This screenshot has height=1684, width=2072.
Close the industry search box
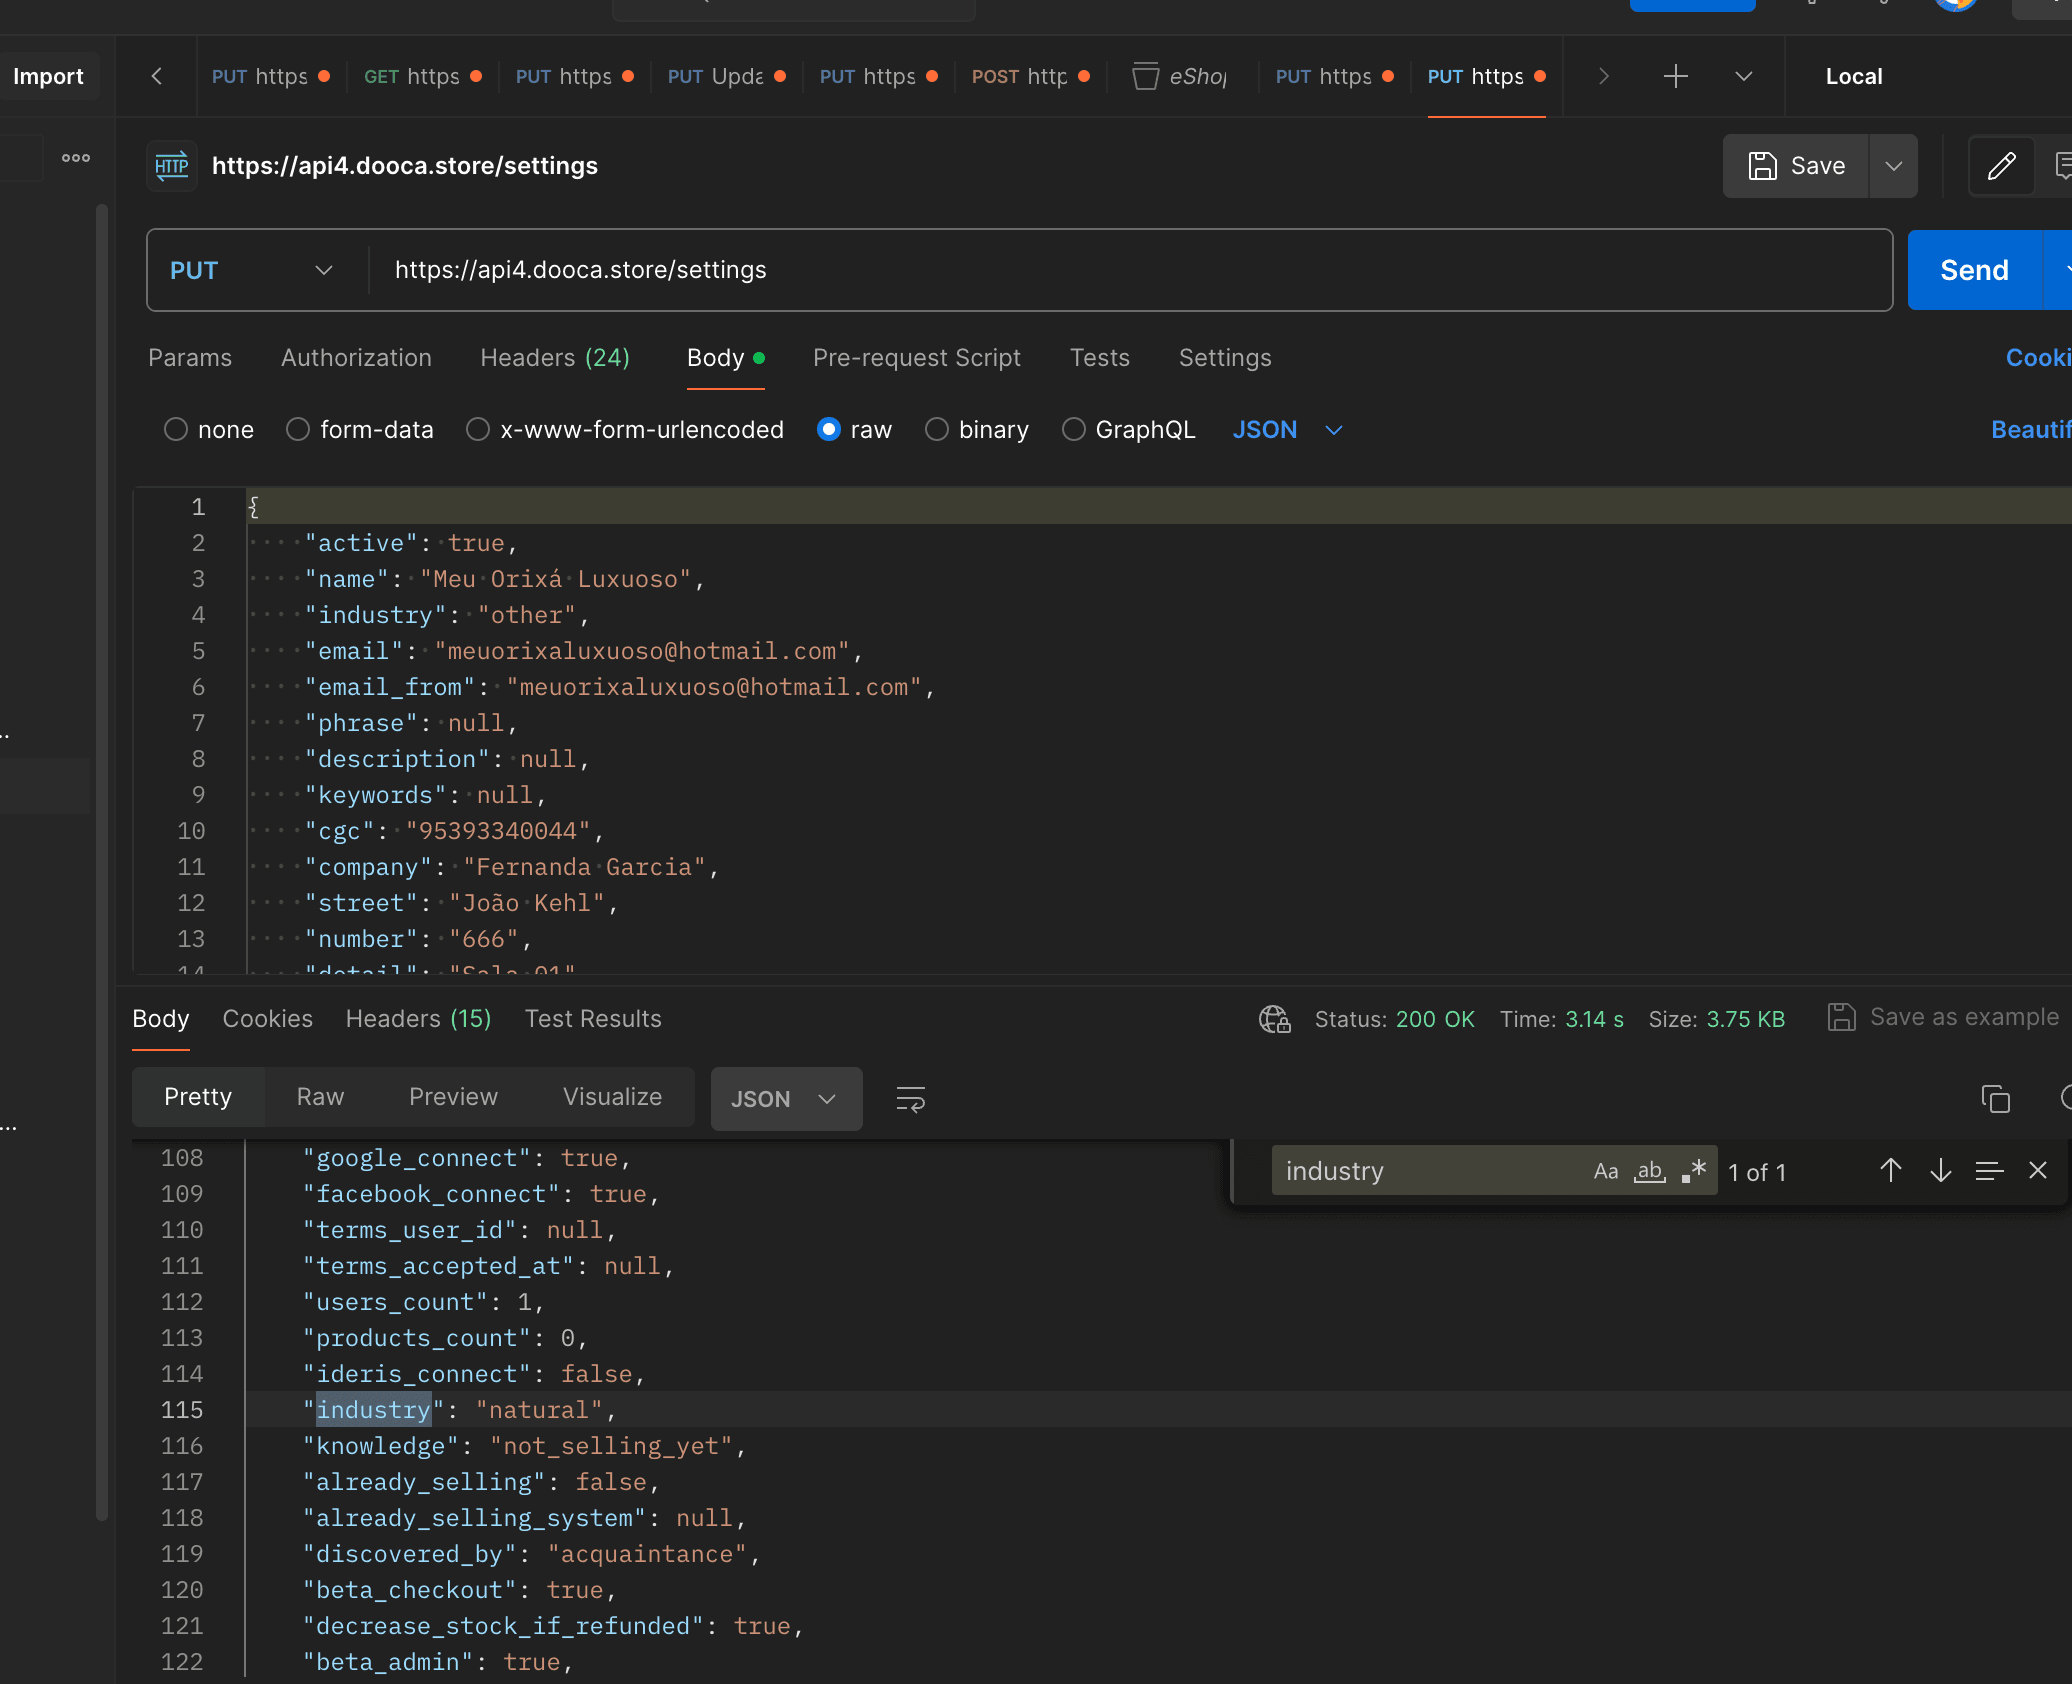click(2038, 1171)
